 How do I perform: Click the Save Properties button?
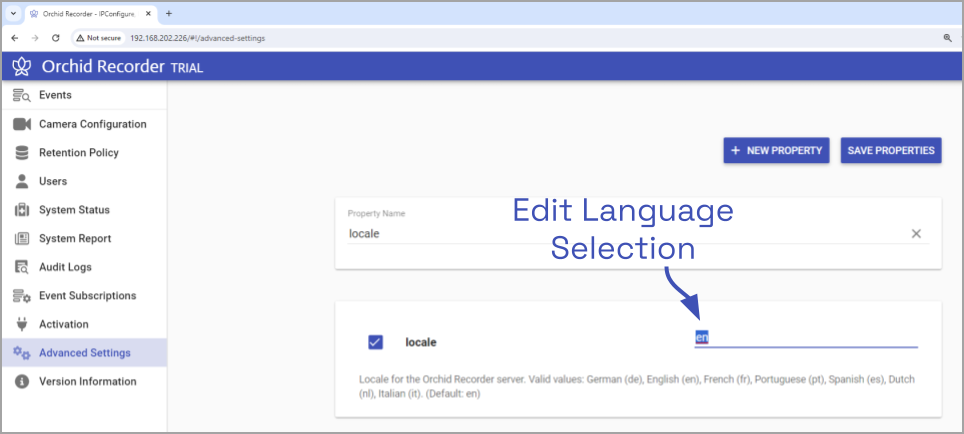point(891,151)
